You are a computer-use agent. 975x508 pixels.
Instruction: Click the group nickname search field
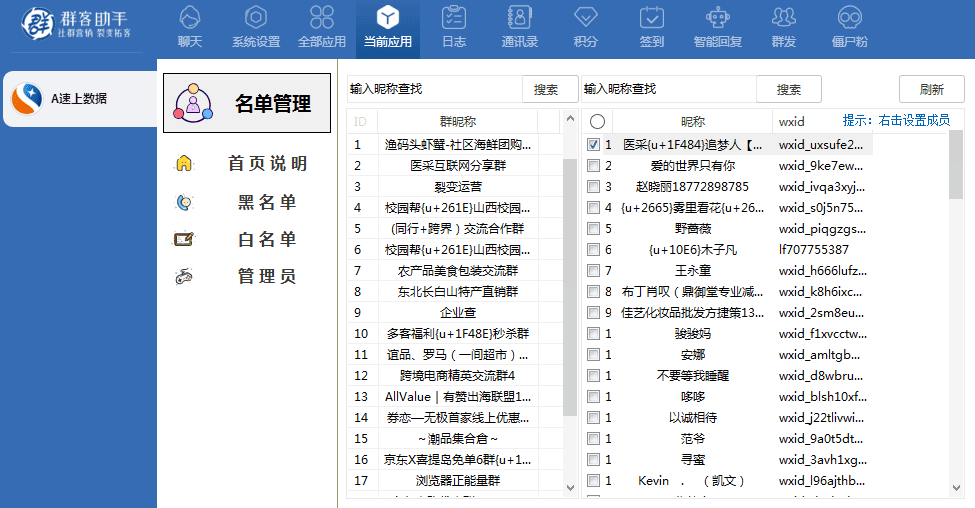[434, 89]
